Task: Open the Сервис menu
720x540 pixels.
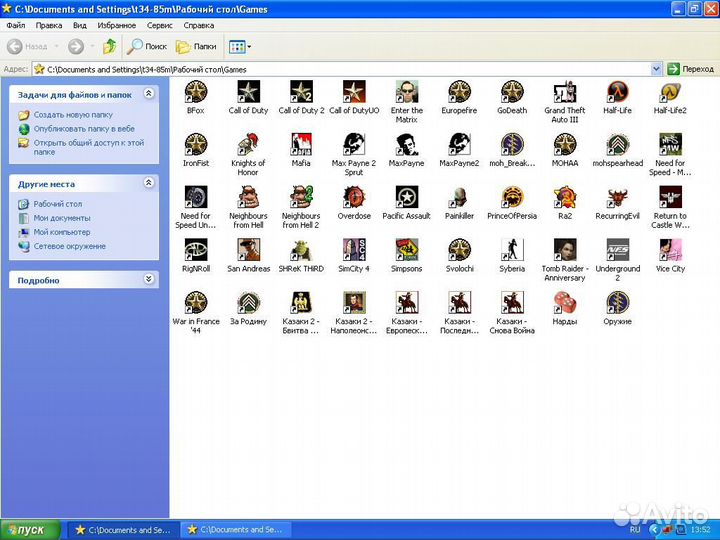Action: pyautogui.click(x=159, y=25)
